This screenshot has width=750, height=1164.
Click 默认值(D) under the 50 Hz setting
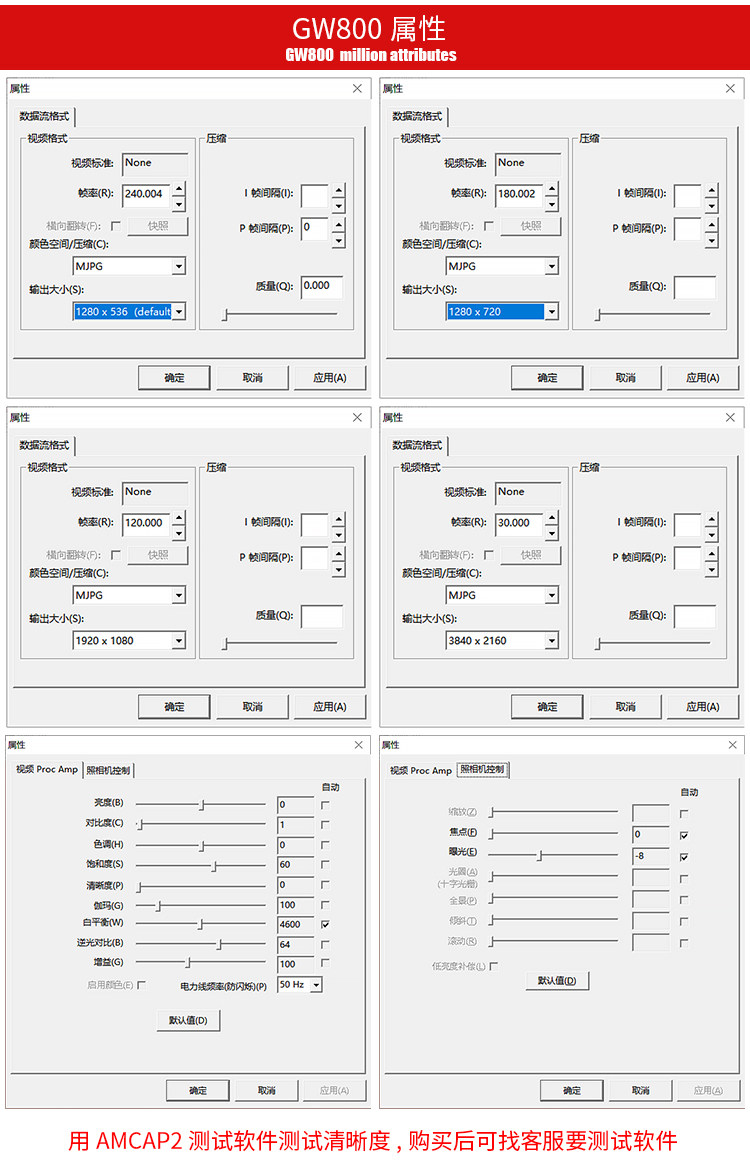[189, 1021]
